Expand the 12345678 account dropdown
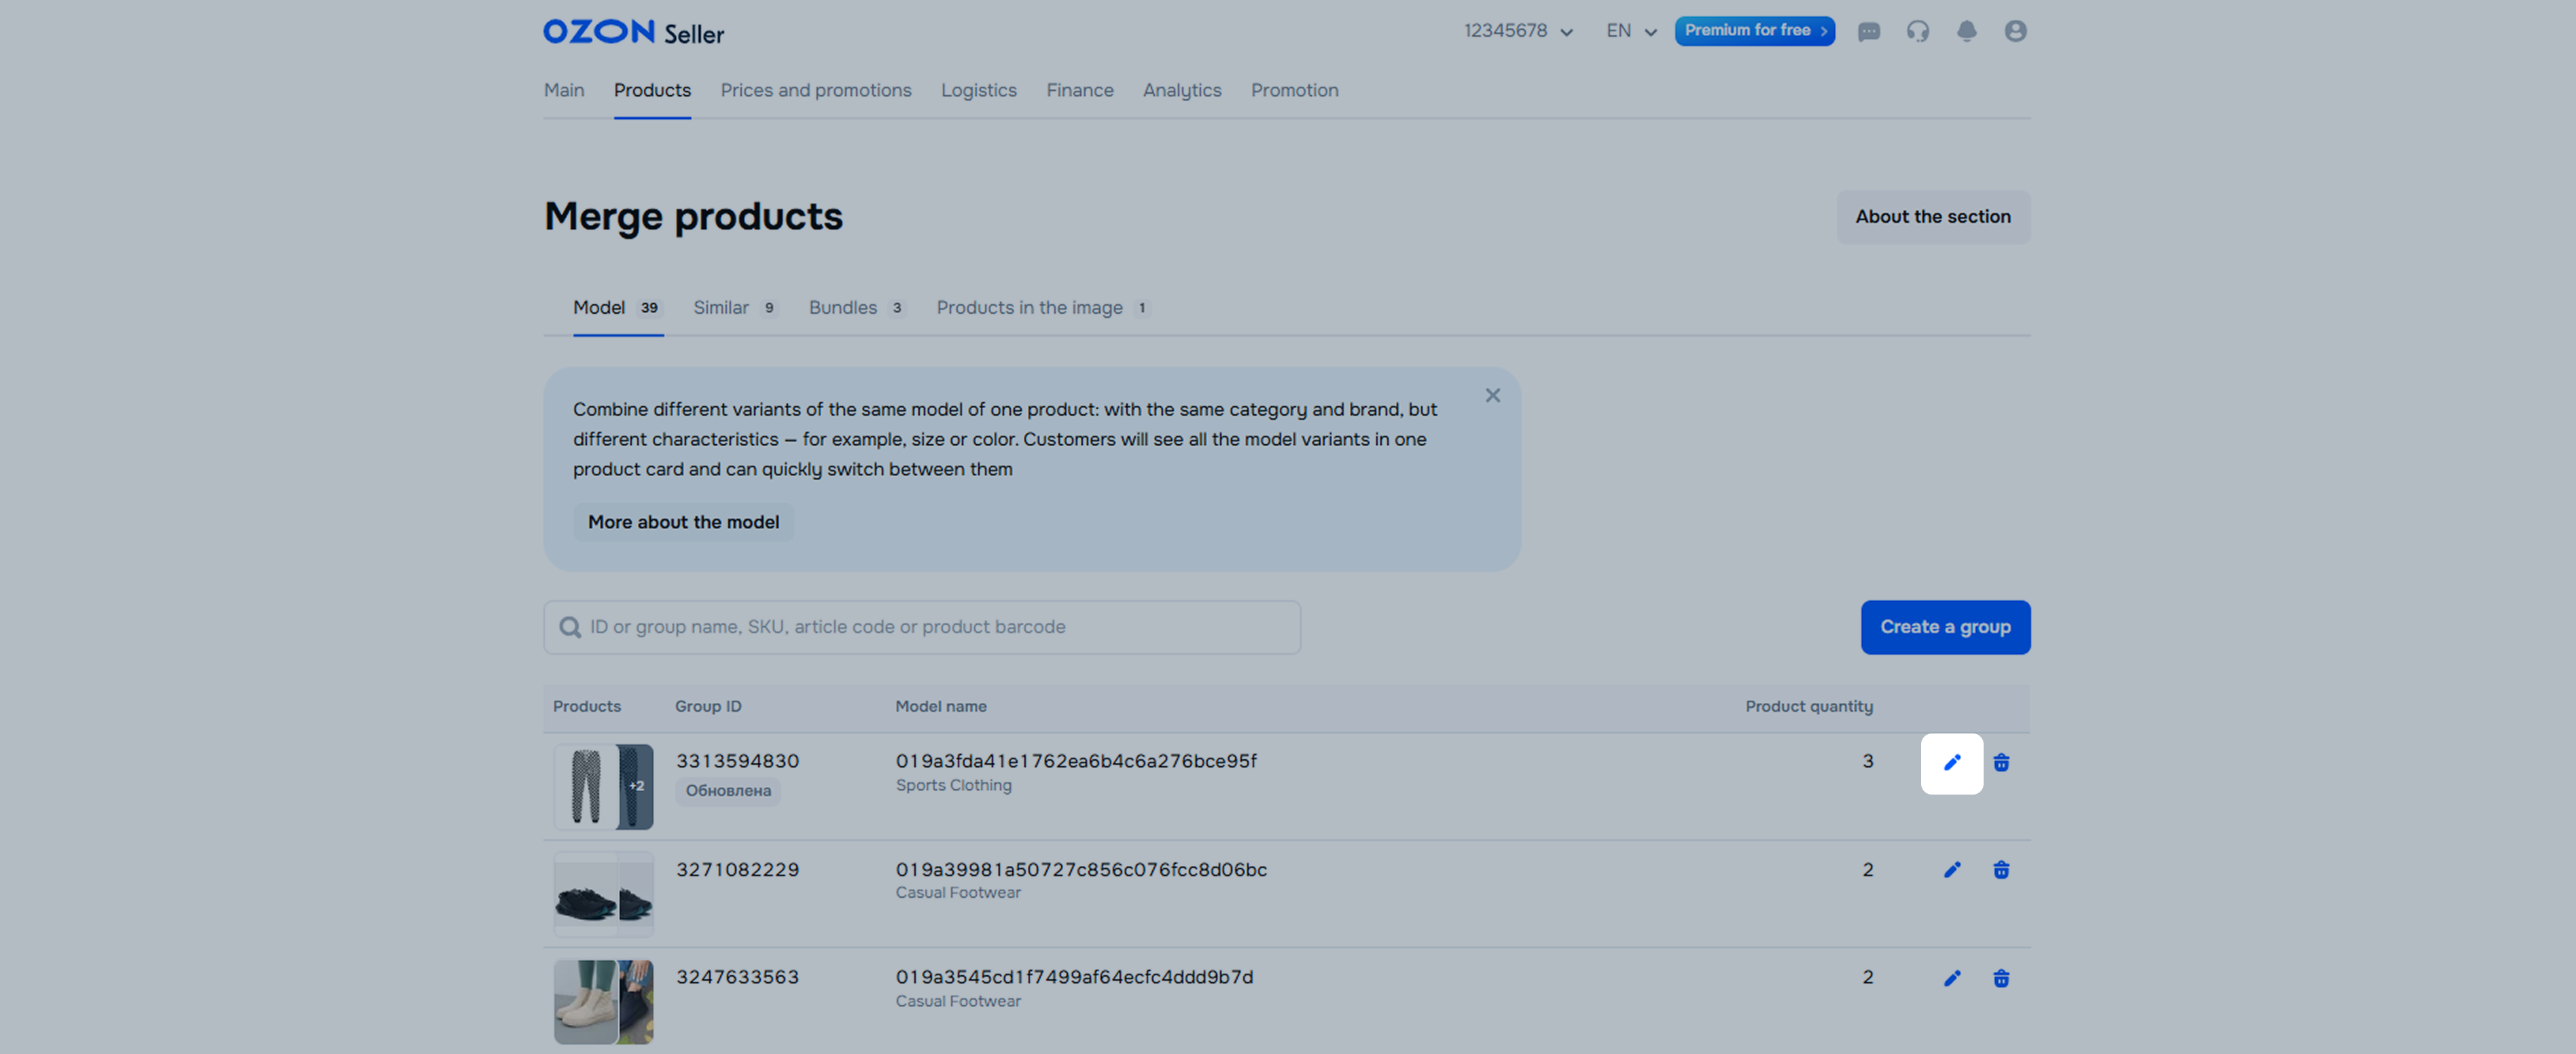This screenshot has height=1054, width=2576. click(1517, 31)
